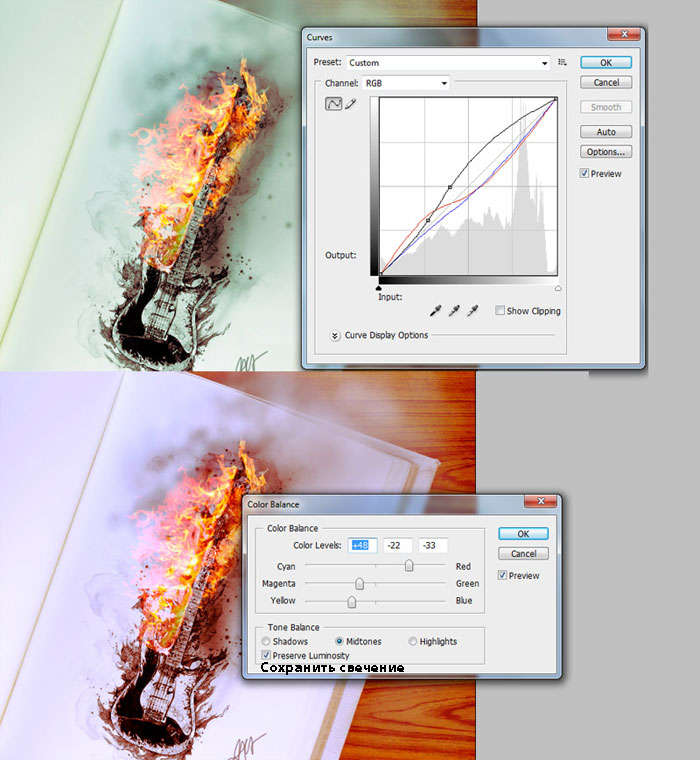Viewport: 700px width, 760px height.
Task: Select the upper control point on RGB curve
Action: pos(450,187)
